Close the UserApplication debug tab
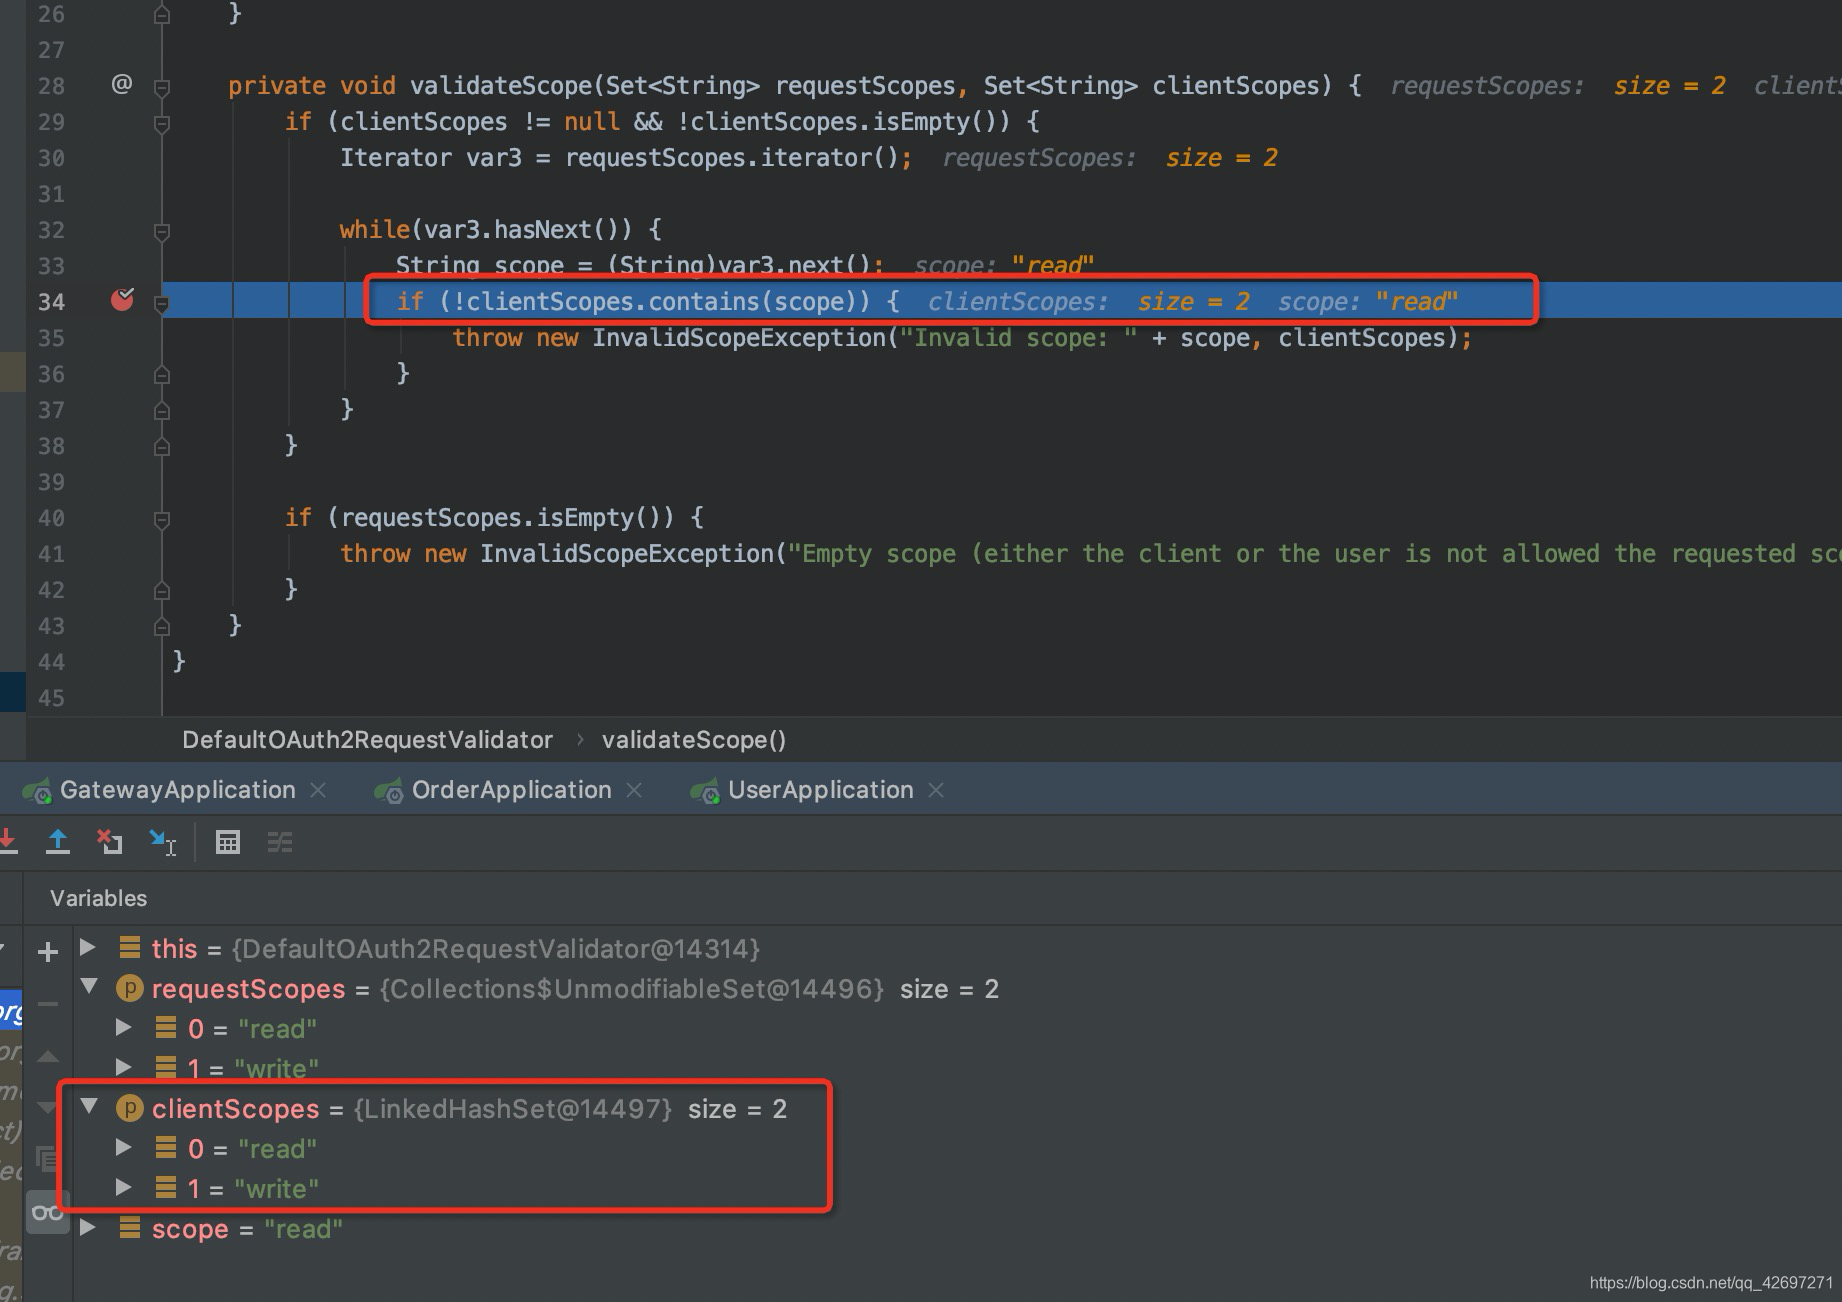The width and height of the screenshot is (1842, 1302). click(936, 790)
